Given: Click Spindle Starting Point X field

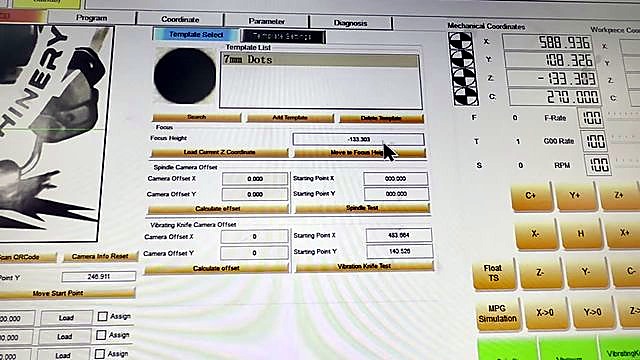Looking at the screenshot, I should pyautogui.click(x=396, y=179).
